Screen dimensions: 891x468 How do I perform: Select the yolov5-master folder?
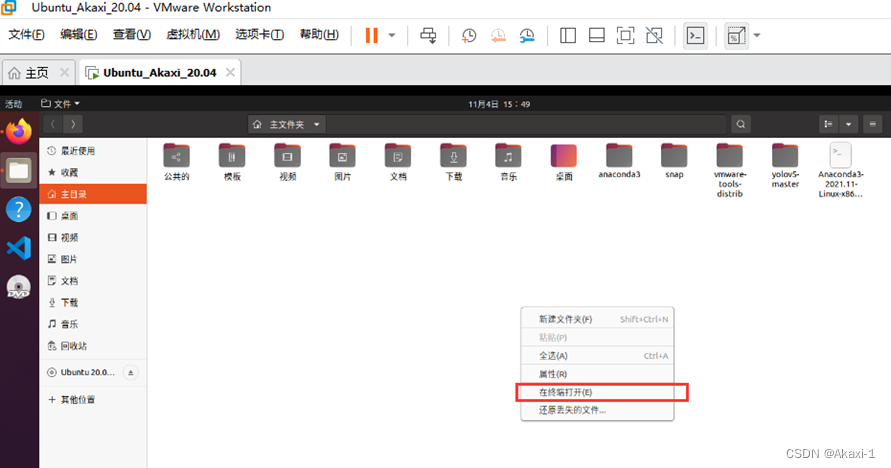tap(785, 166)
